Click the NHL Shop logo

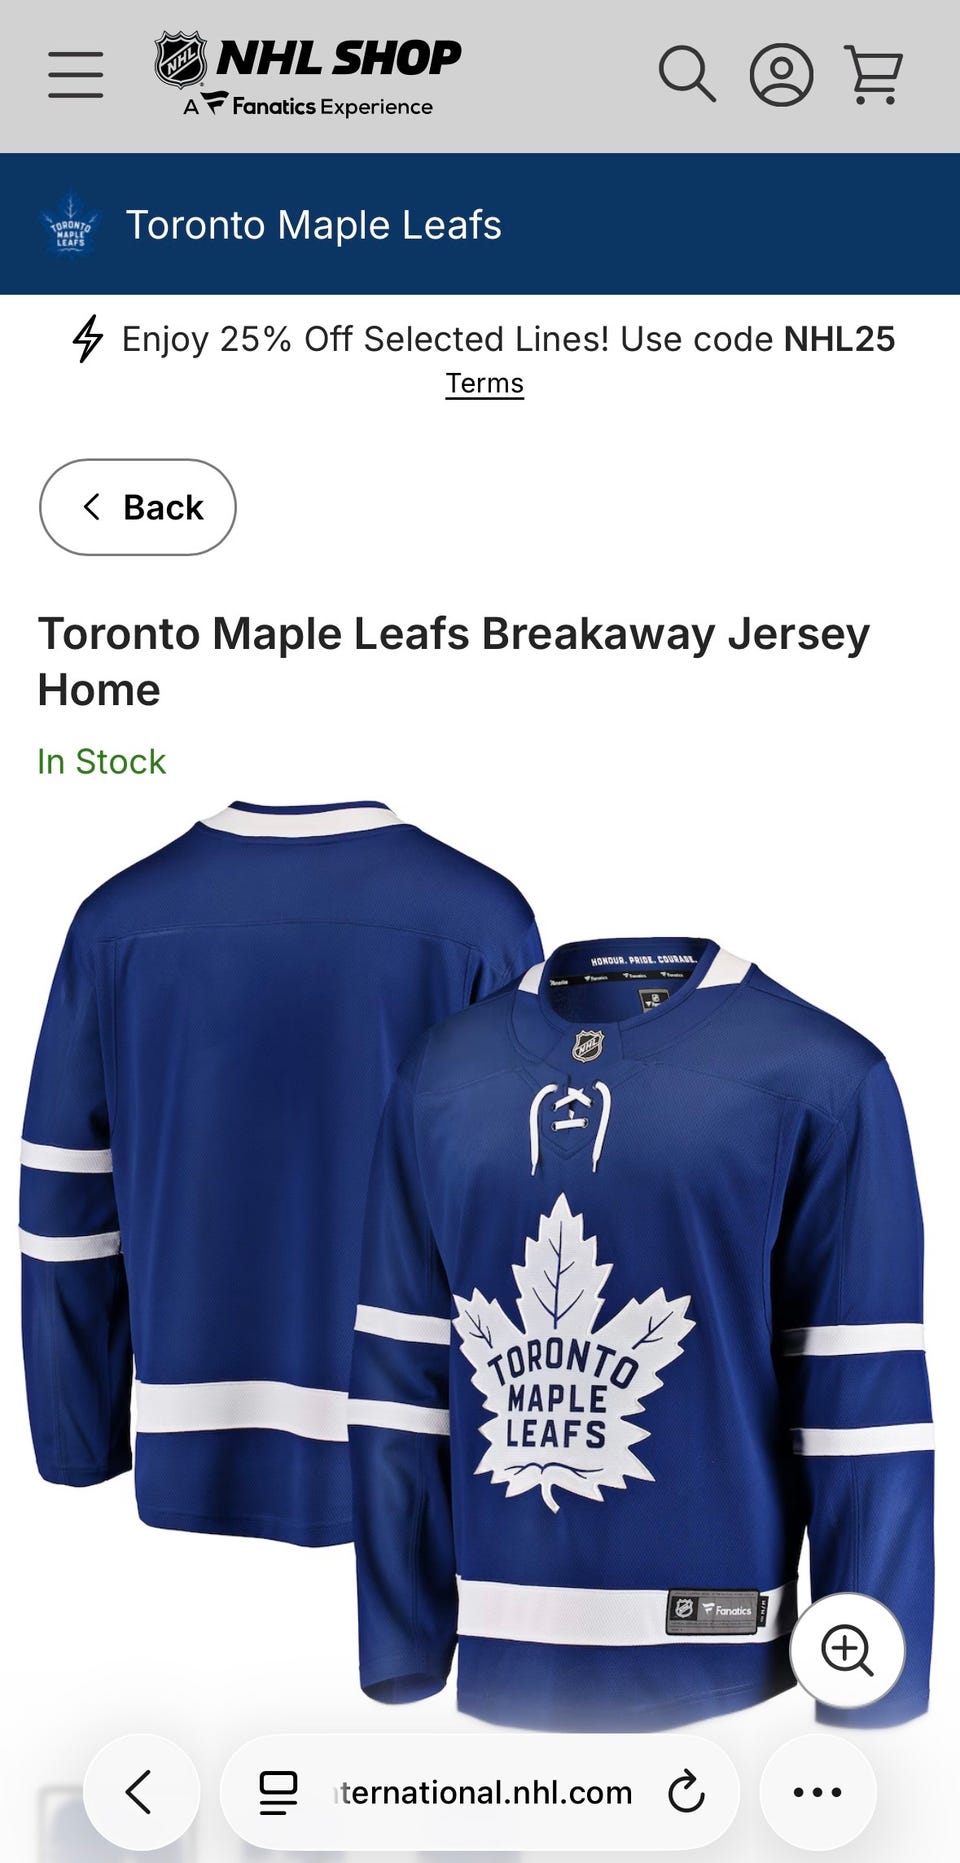pyautogui.click(x=308, y=74)
